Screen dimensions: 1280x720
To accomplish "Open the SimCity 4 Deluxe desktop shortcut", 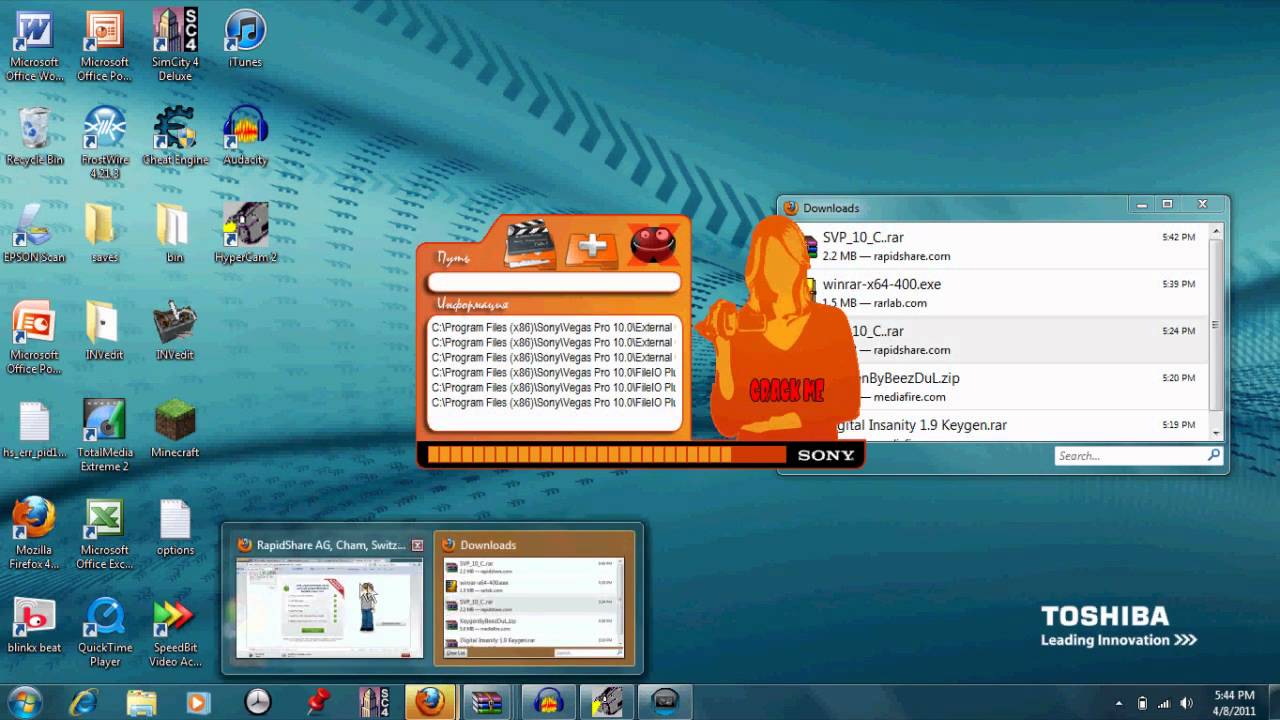I will (x=175, y=46).
